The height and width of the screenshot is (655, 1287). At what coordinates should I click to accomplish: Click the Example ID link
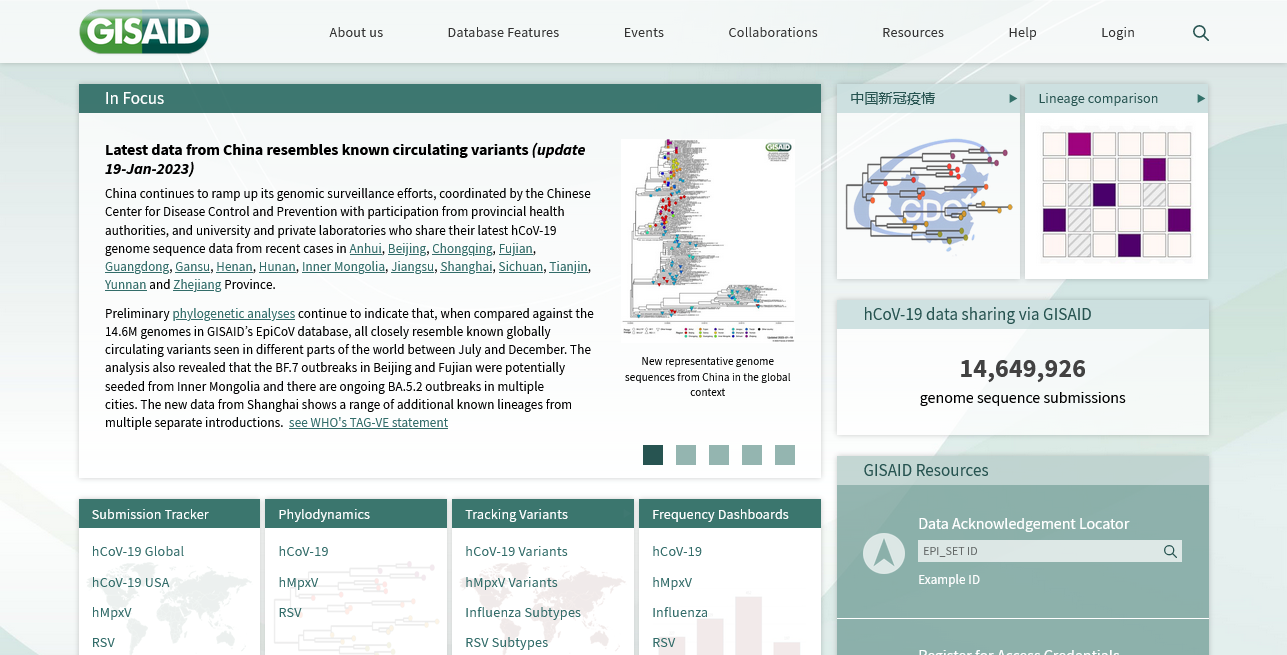(949, 580)
